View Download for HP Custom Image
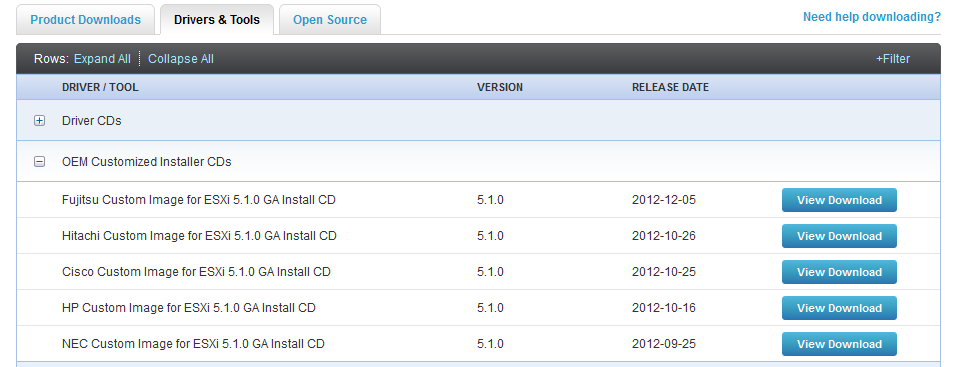Viewport: 961px width, 367px height. tap(839, 308)
